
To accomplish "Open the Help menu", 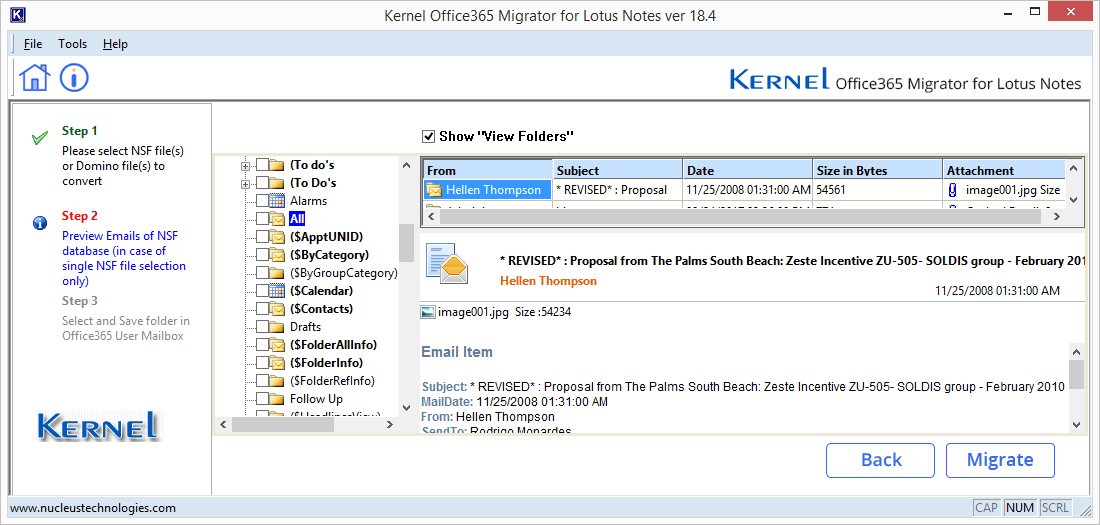I will [115, 44].
